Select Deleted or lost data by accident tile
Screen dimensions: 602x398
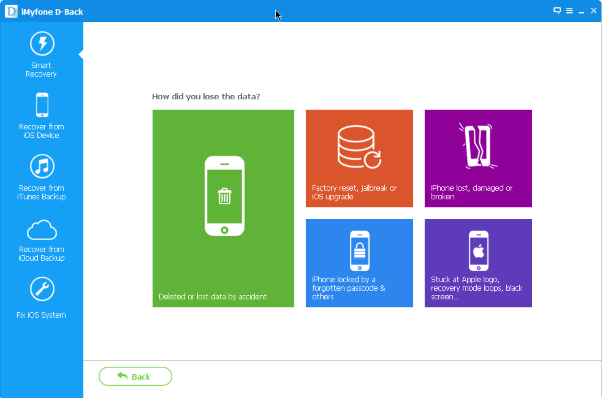(x=223, y=208)
